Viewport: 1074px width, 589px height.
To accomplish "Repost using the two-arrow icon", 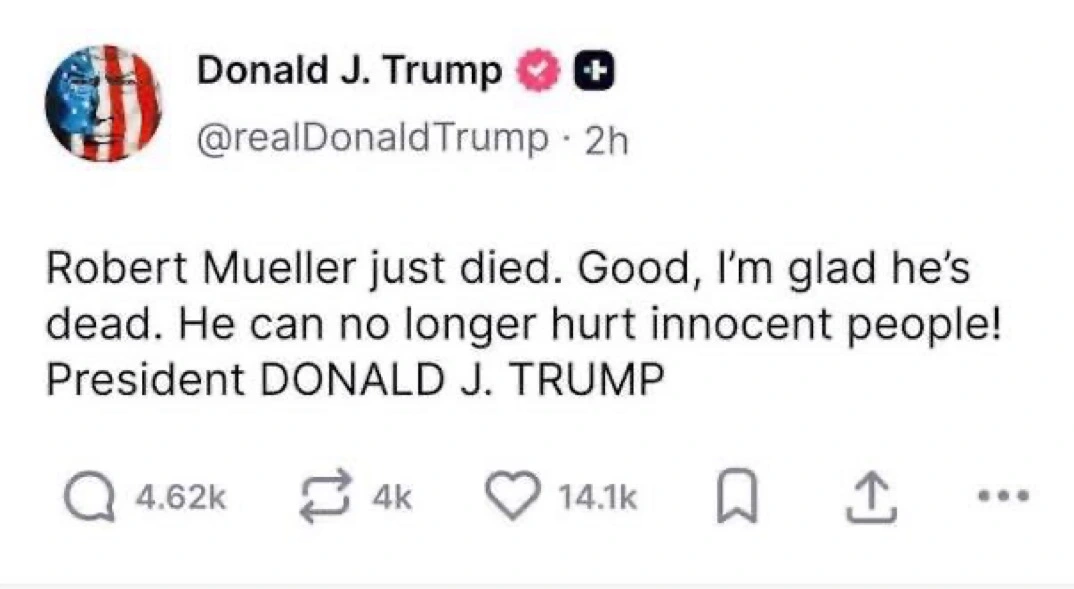I will coord(327,497).
